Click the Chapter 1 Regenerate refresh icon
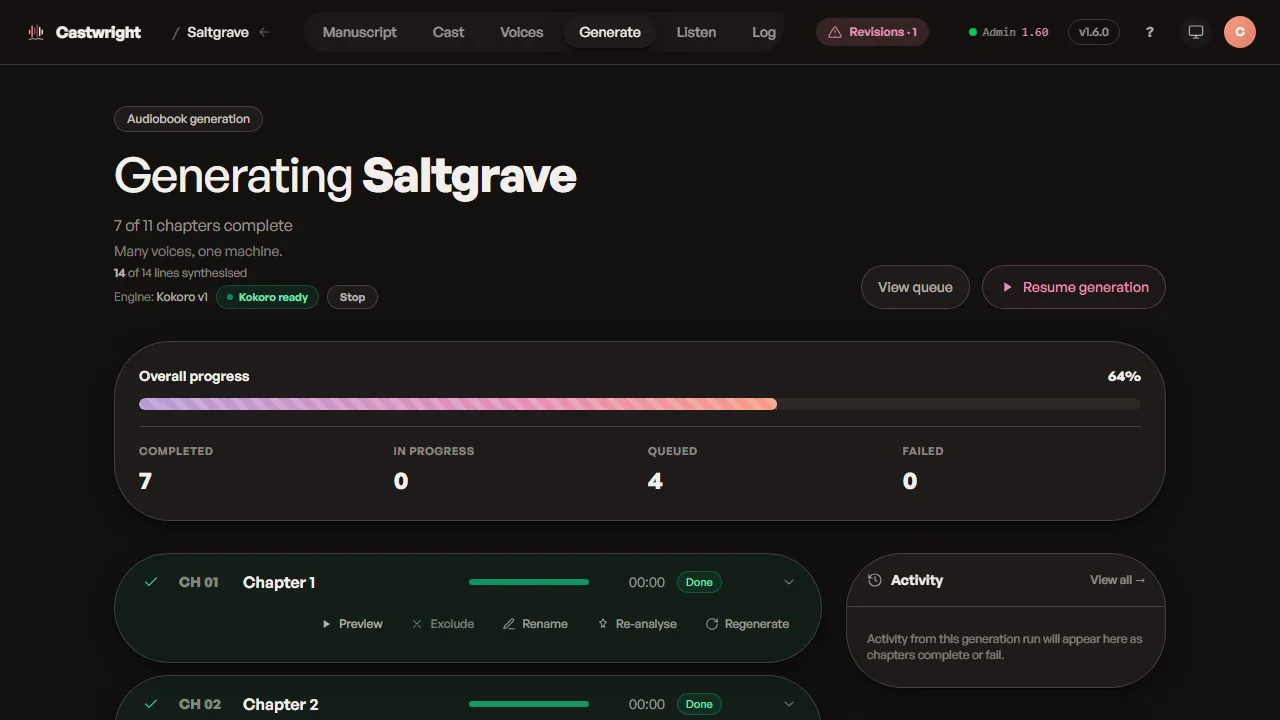The width and height of the screenshot is (1280, 720). (712, 624)
